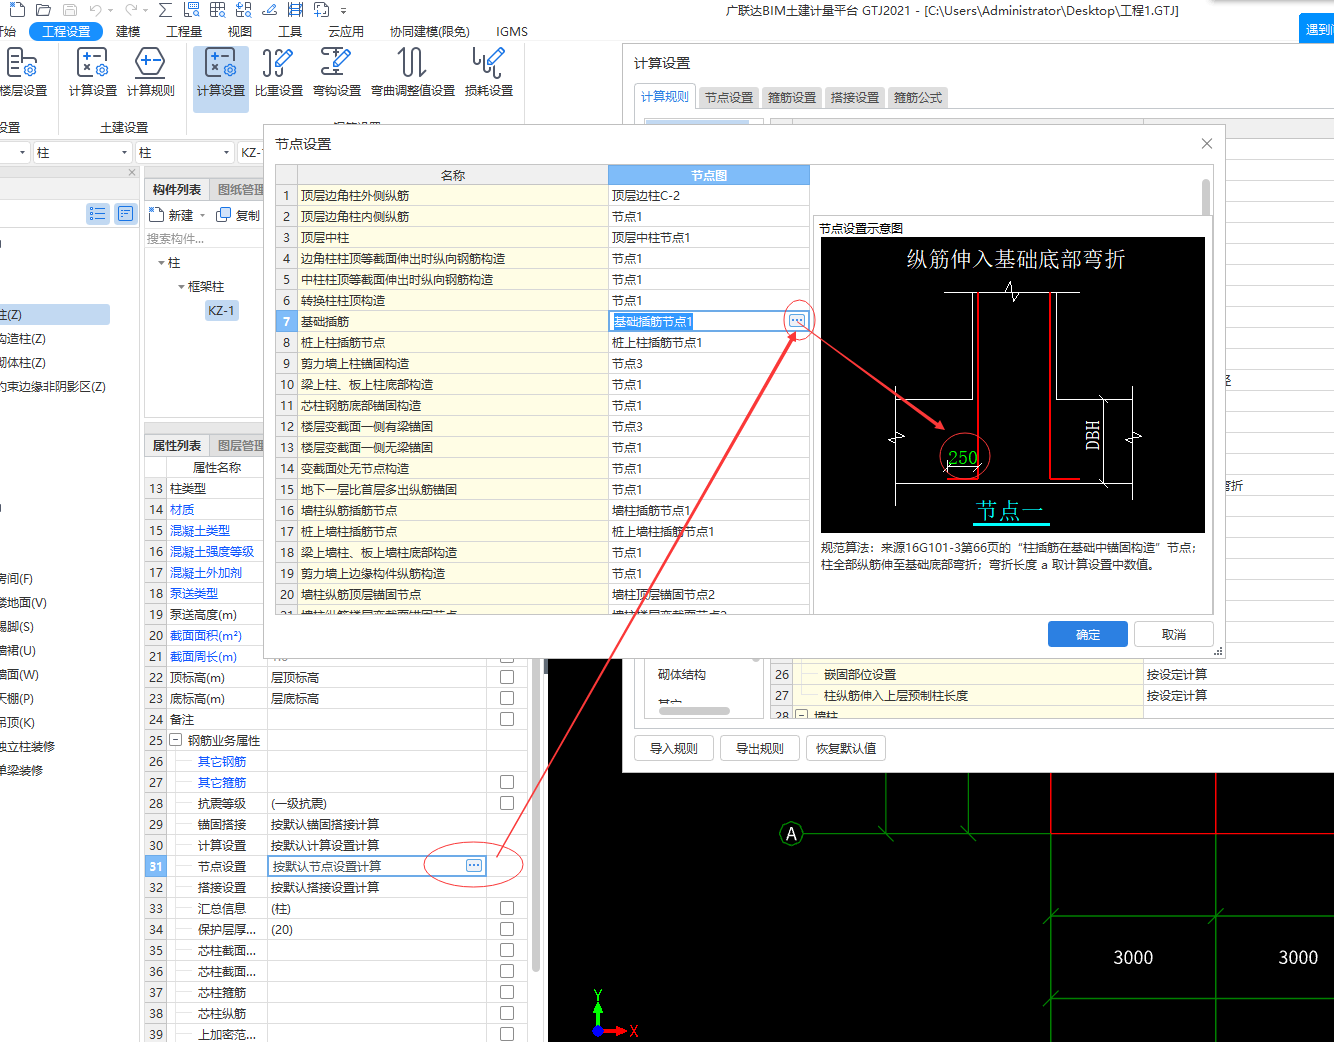
Task: Switch to the bullet list view icon
Action: [97, 213]
